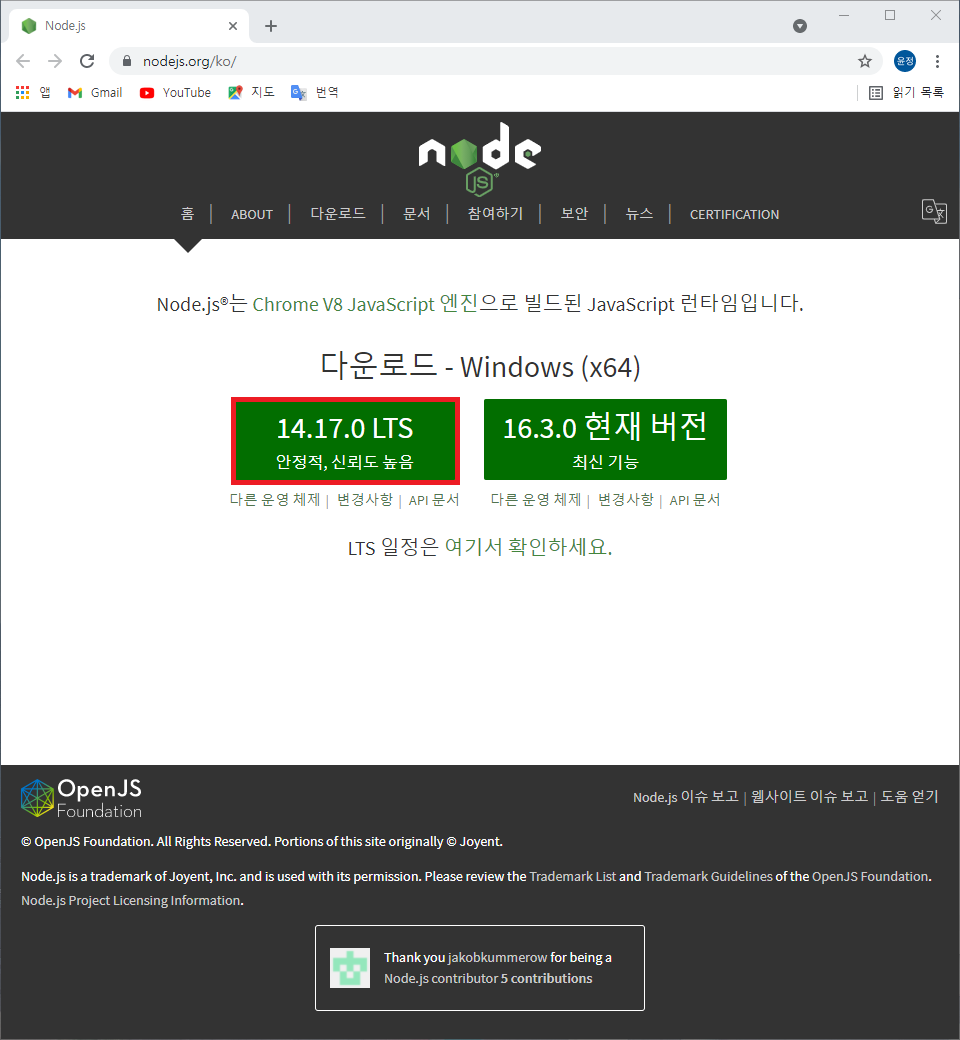Maximize the Chrome window
Screen dimensions: 960x1040
890,15
